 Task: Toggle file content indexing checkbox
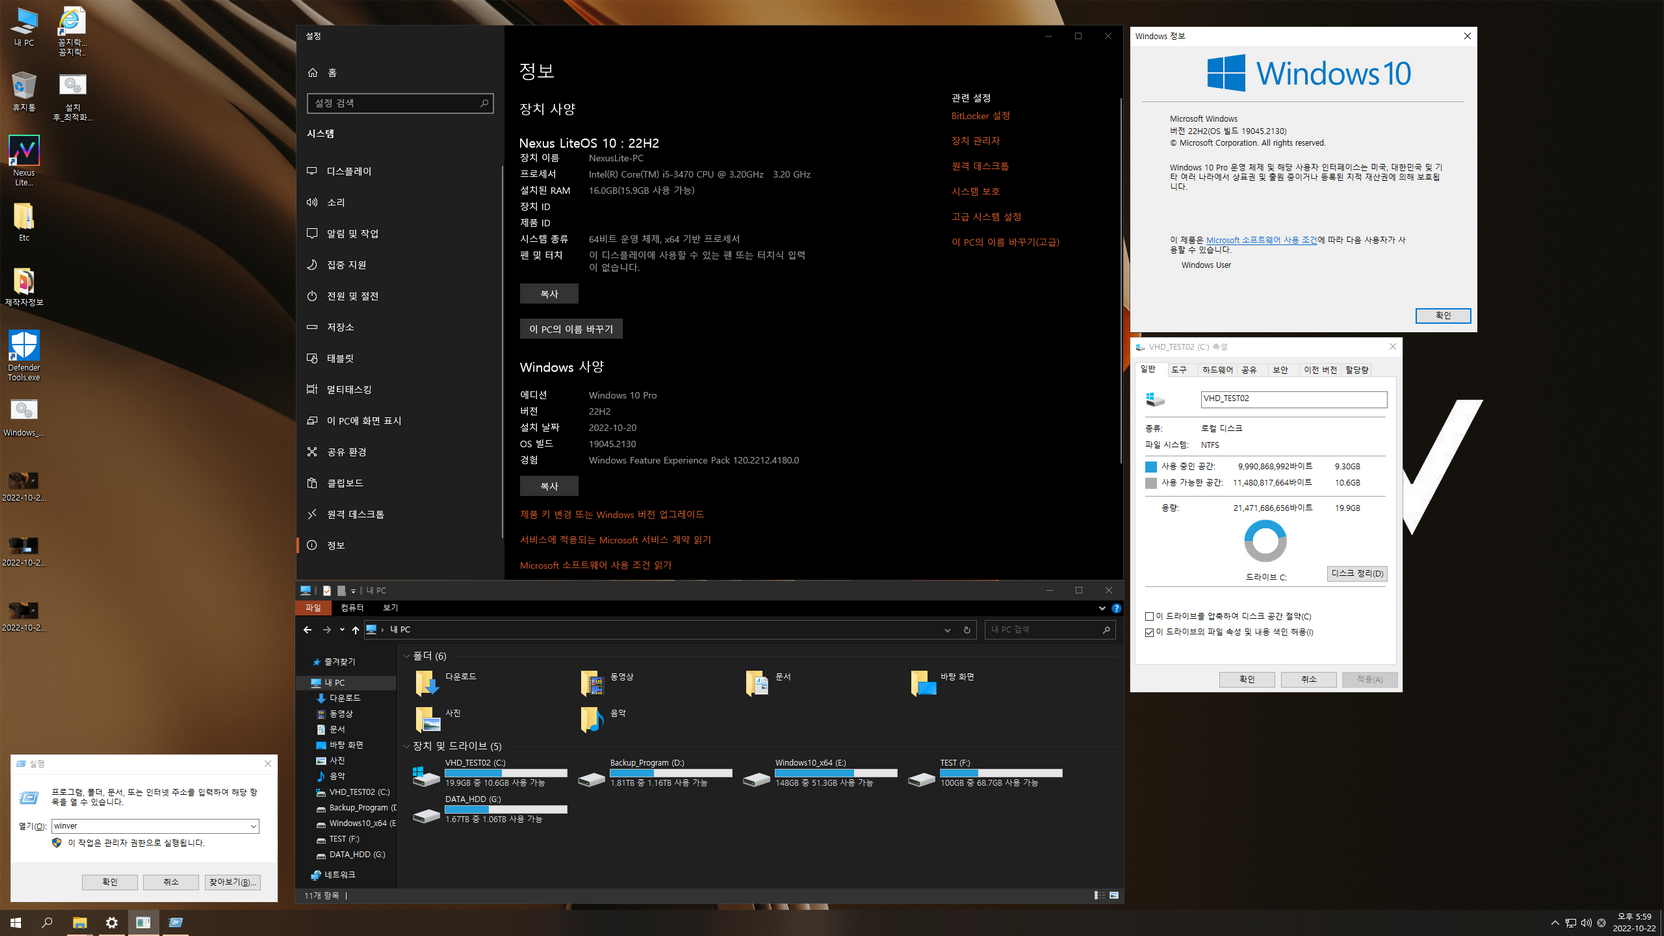pyautogui.click(x=1149, y=632)
